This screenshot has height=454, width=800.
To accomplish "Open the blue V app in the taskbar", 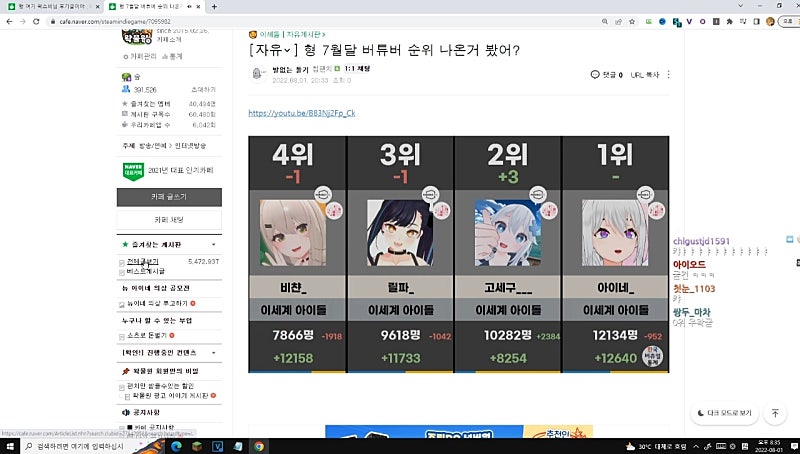I will click(217, 446).
